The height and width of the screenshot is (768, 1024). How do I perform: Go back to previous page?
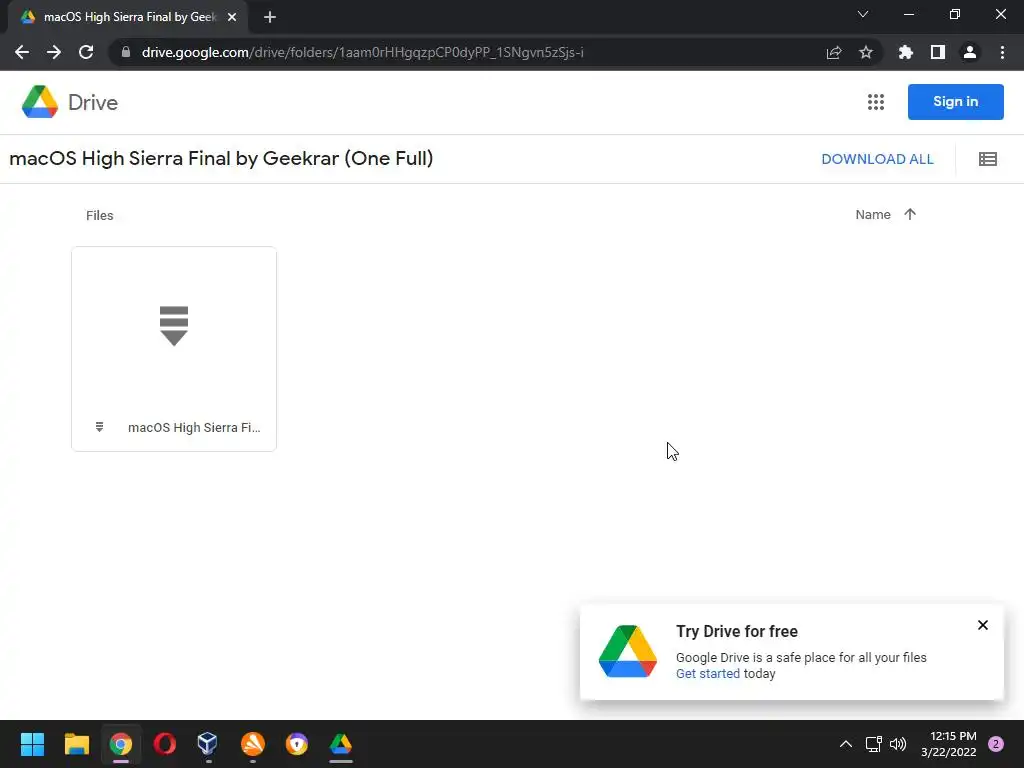(x=22, y=52)
